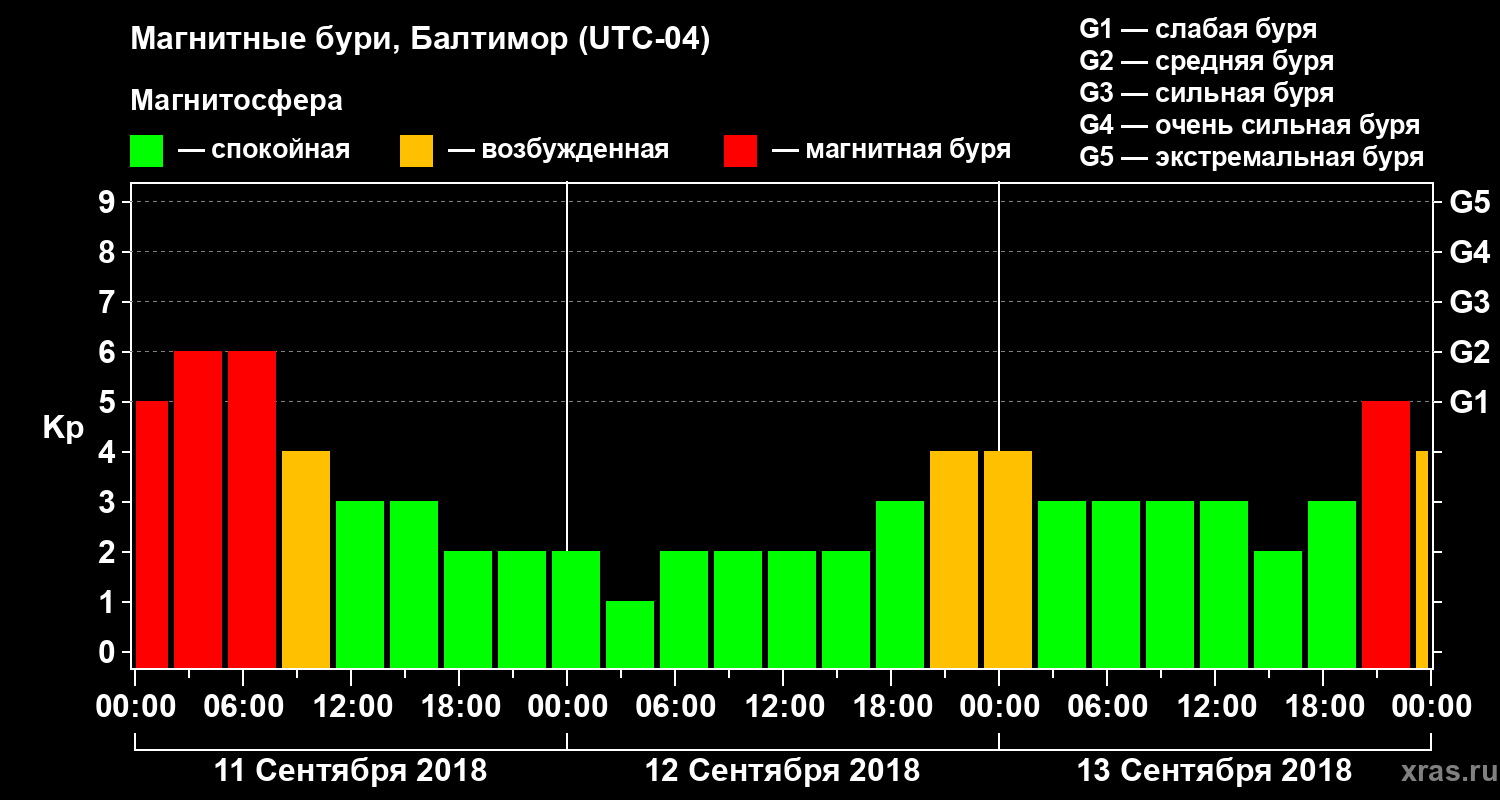Click the green "спокойная" legend swatch
The height and width of the screenshot is (800, 1500).
click(146, 151)
